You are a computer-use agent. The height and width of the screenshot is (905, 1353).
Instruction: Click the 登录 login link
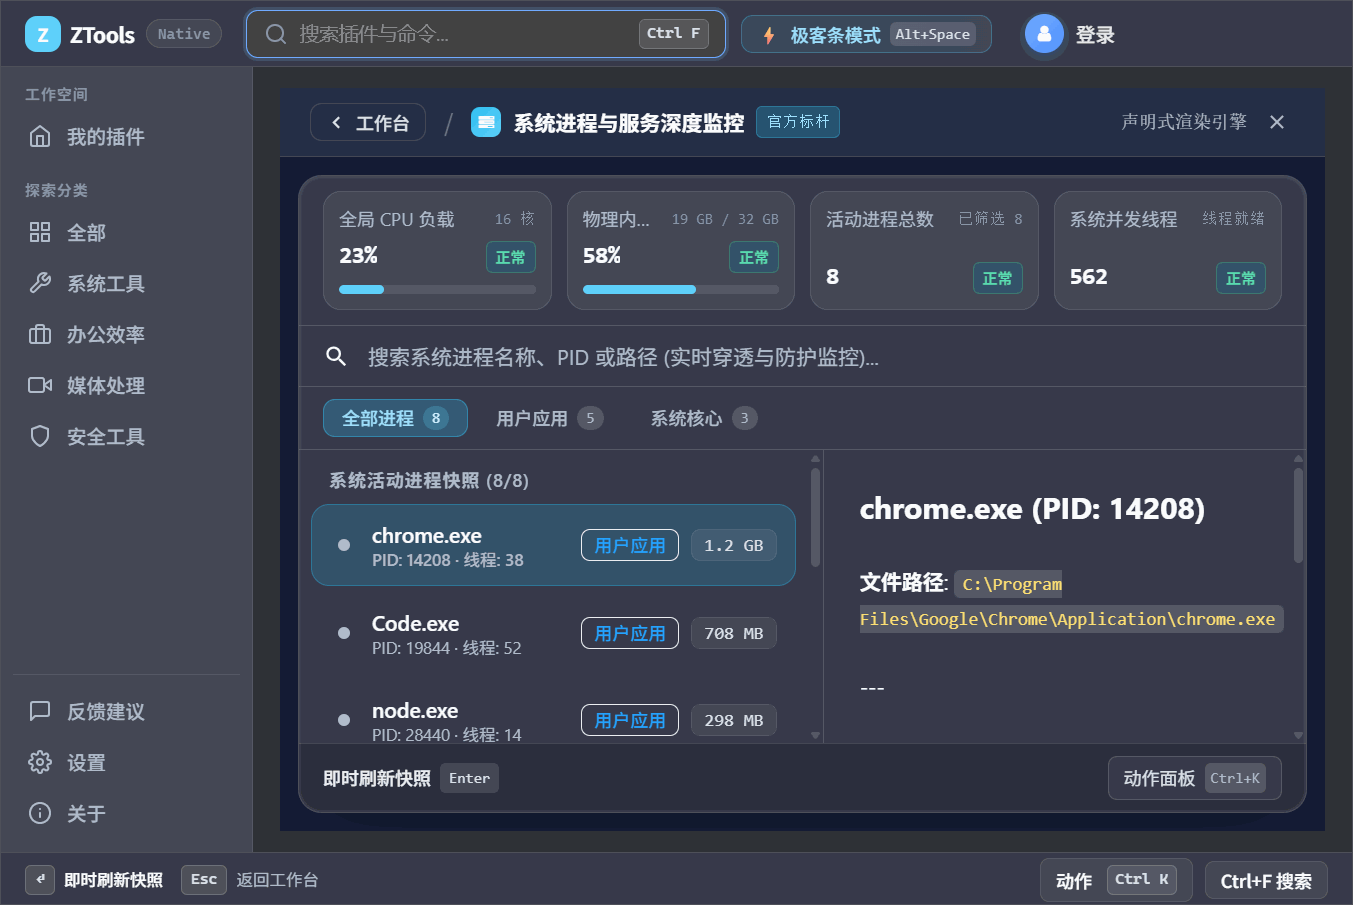pos(1095,35)
